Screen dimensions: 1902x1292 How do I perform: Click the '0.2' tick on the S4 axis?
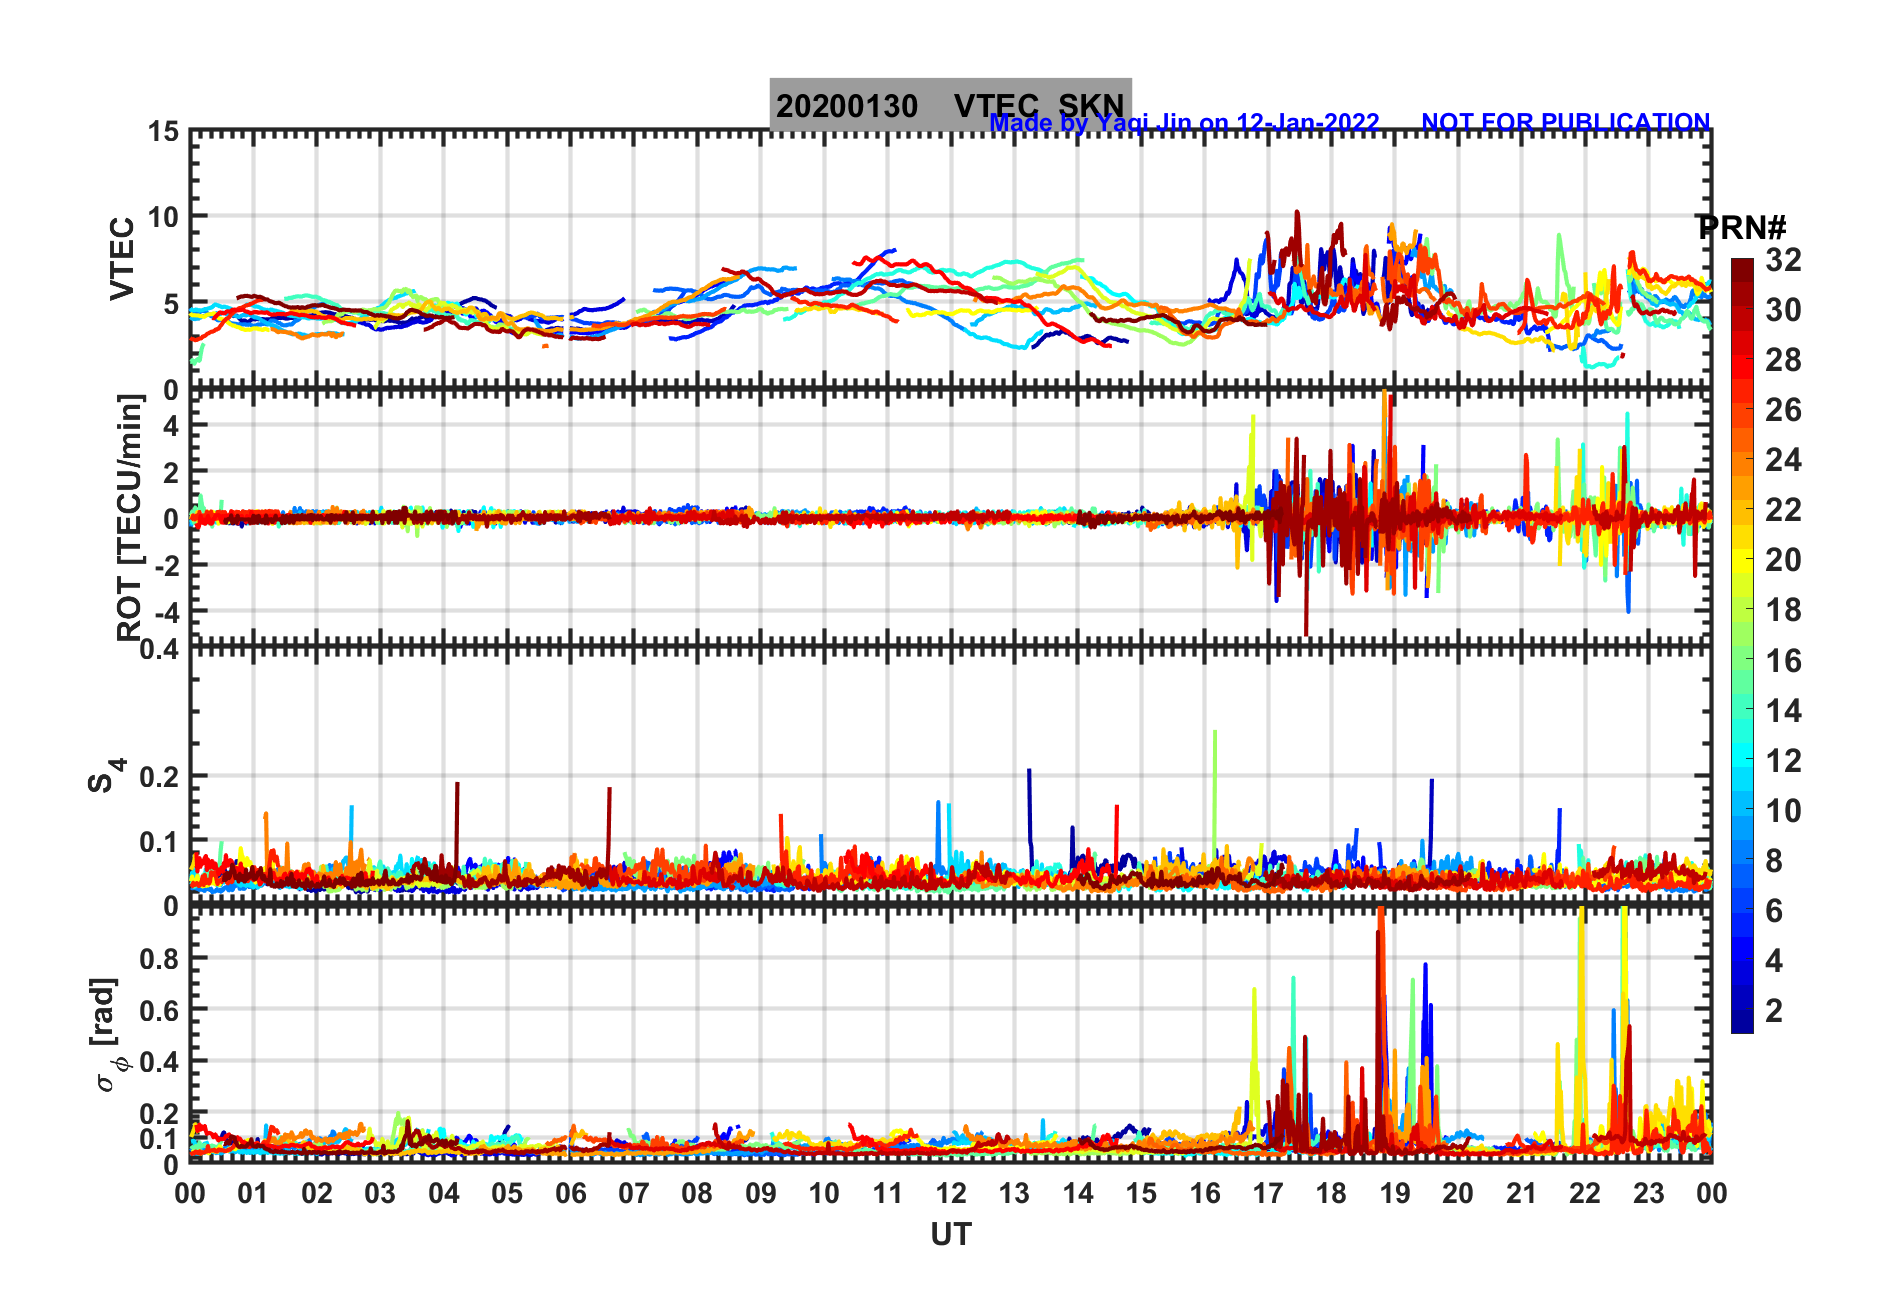click(x=160, y=776)
